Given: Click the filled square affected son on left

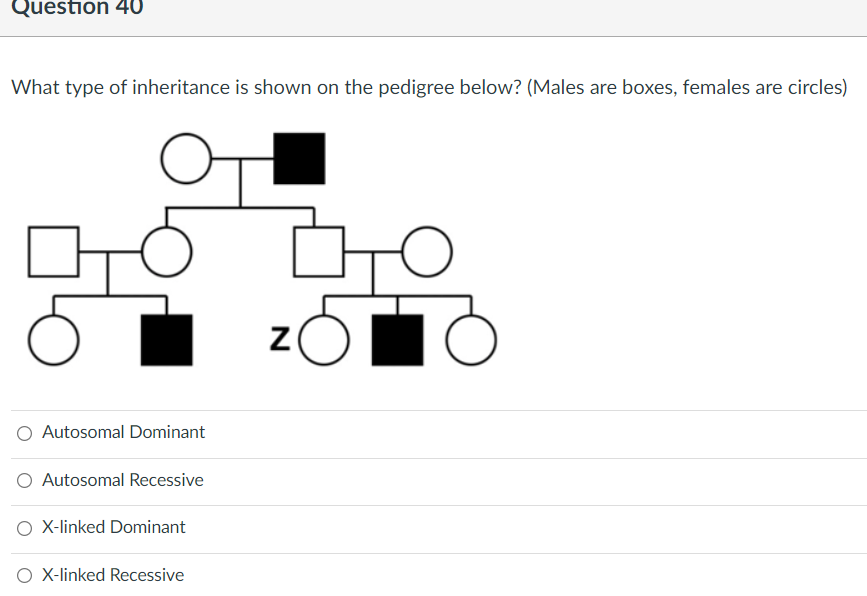Looking at the screenshot, I should tap(166, 340).
